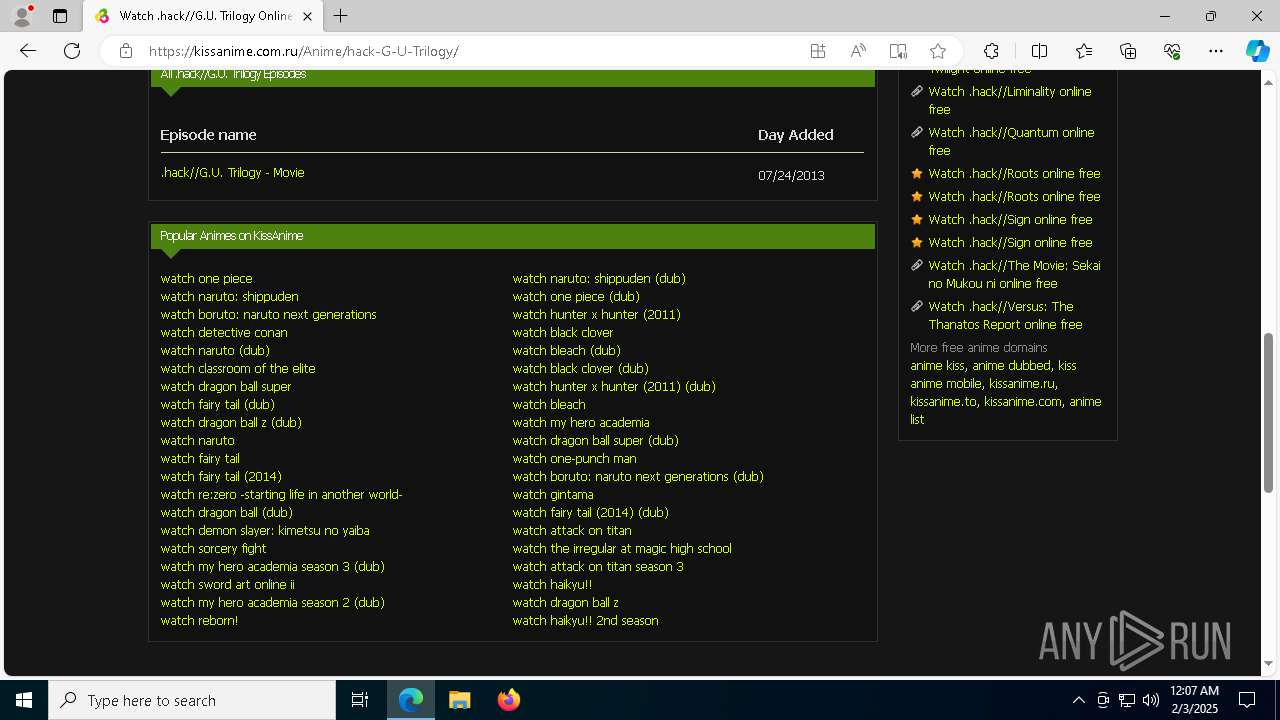Click the page vertical scrollbar thumb

1269,412
